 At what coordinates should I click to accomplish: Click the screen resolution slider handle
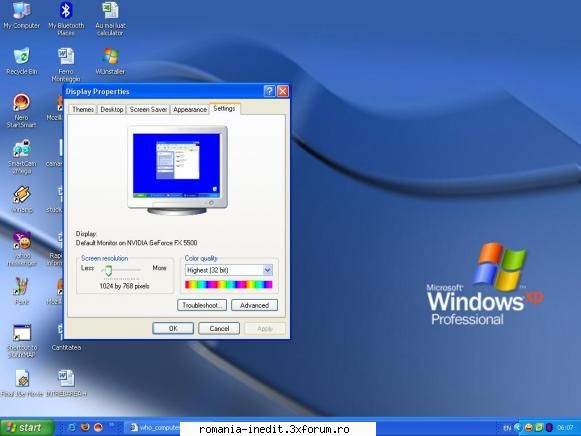[x=108, y=270]
